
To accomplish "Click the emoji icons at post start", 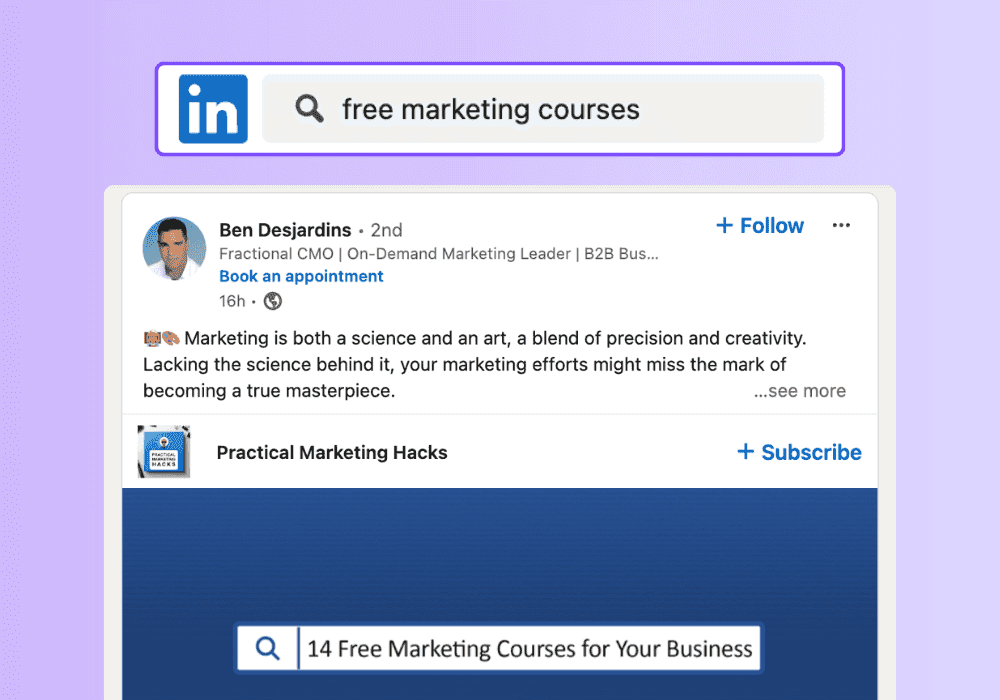I will point(162,338).
